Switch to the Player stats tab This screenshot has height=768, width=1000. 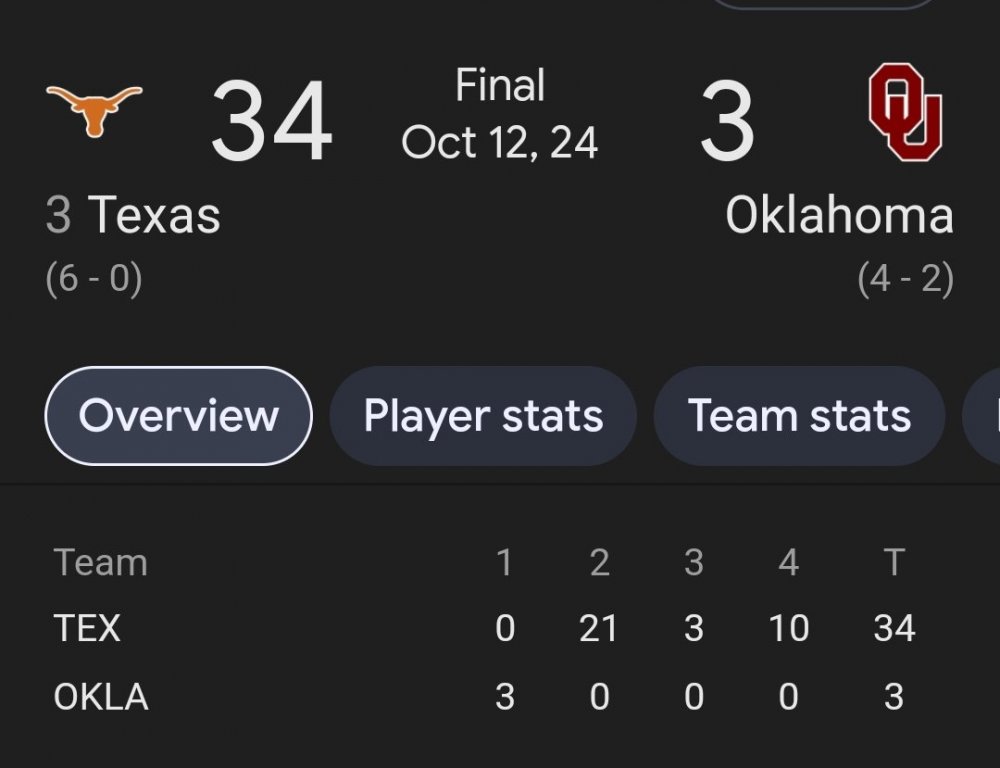point(483,416)
